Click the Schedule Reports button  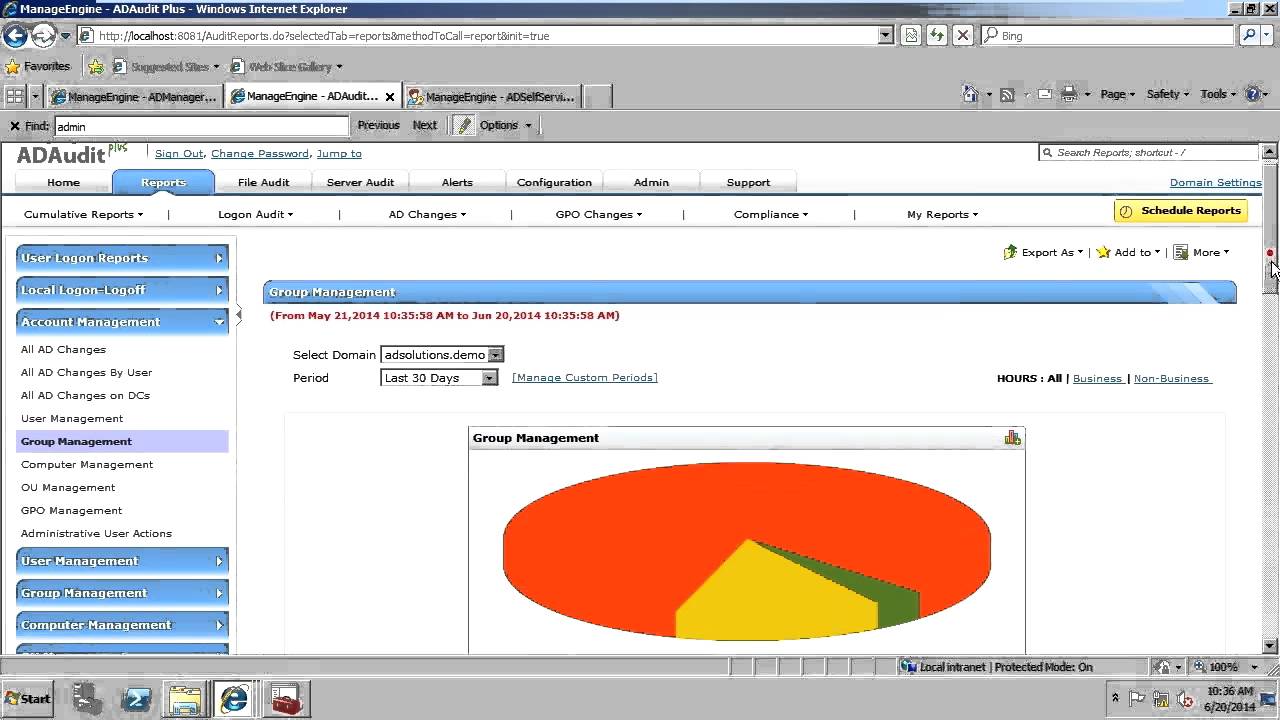click(x=1180, y=211)
